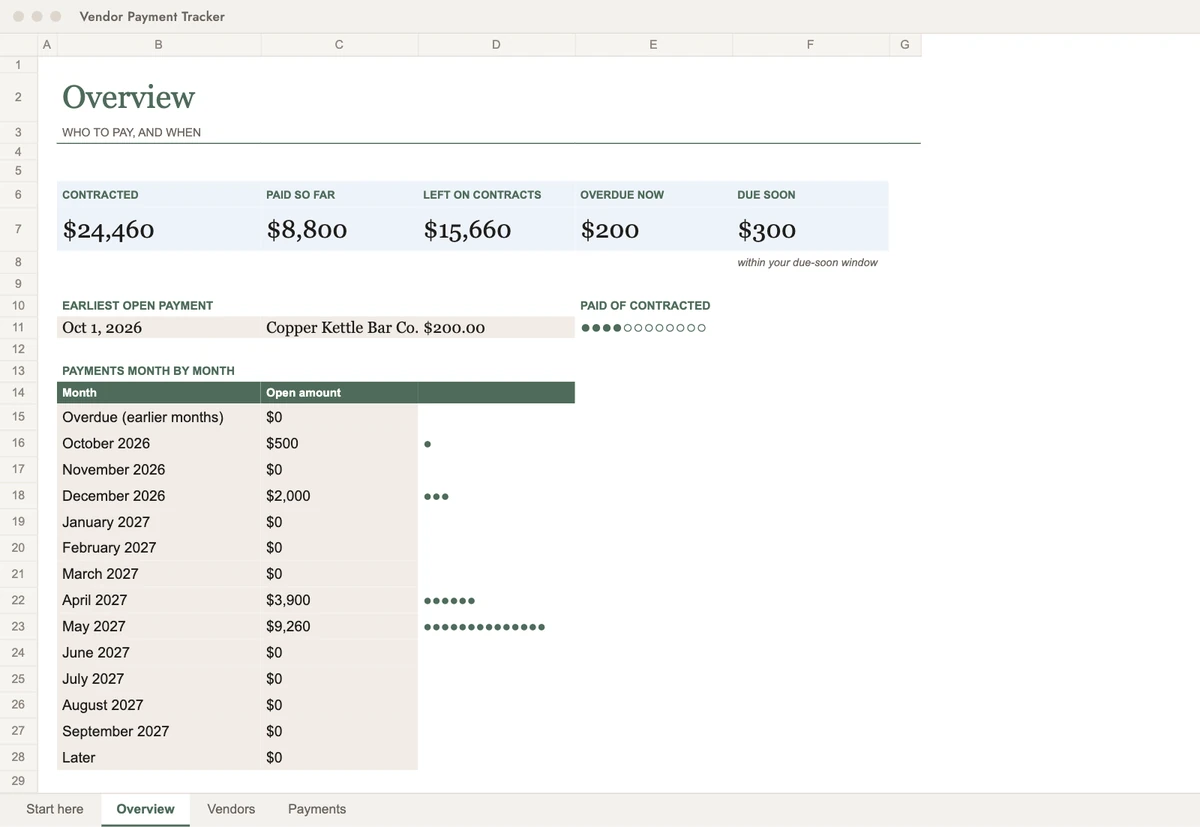
Task: Open the Vendors sheet tab
Action: click(x=231, y=809)
